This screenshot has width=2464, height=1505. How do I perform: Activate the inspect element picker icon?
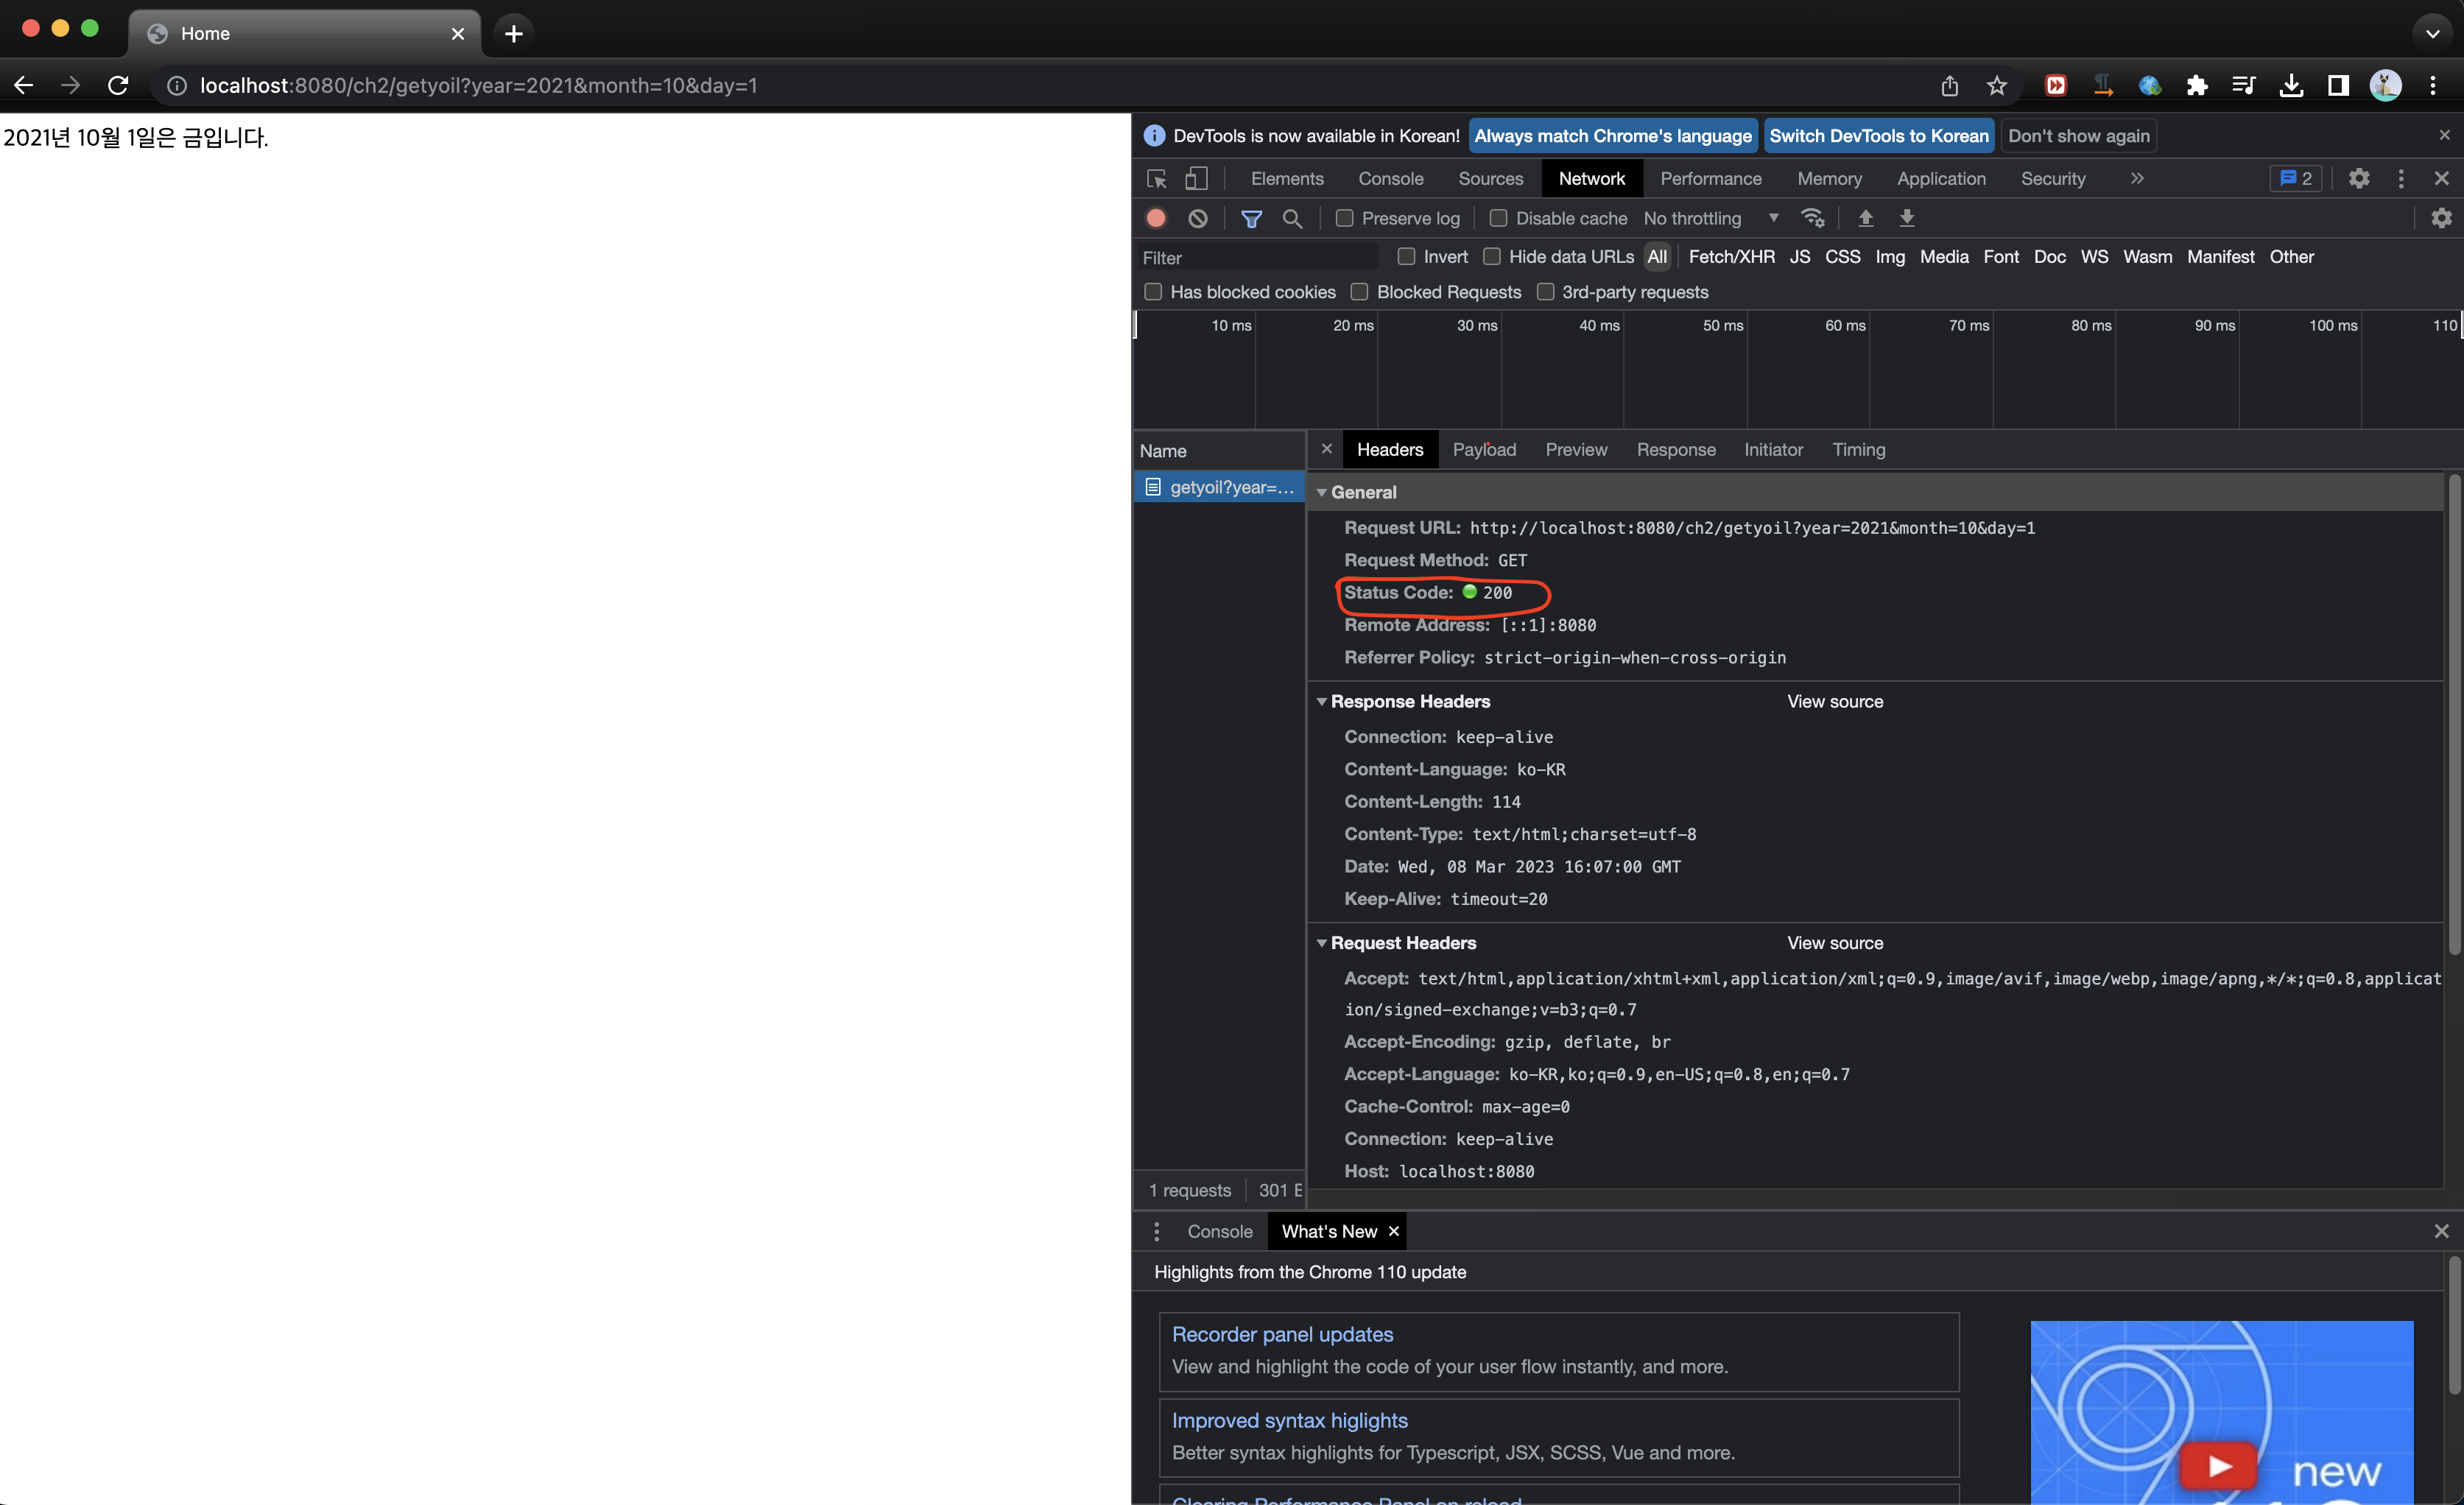[x=1157, y=179]
